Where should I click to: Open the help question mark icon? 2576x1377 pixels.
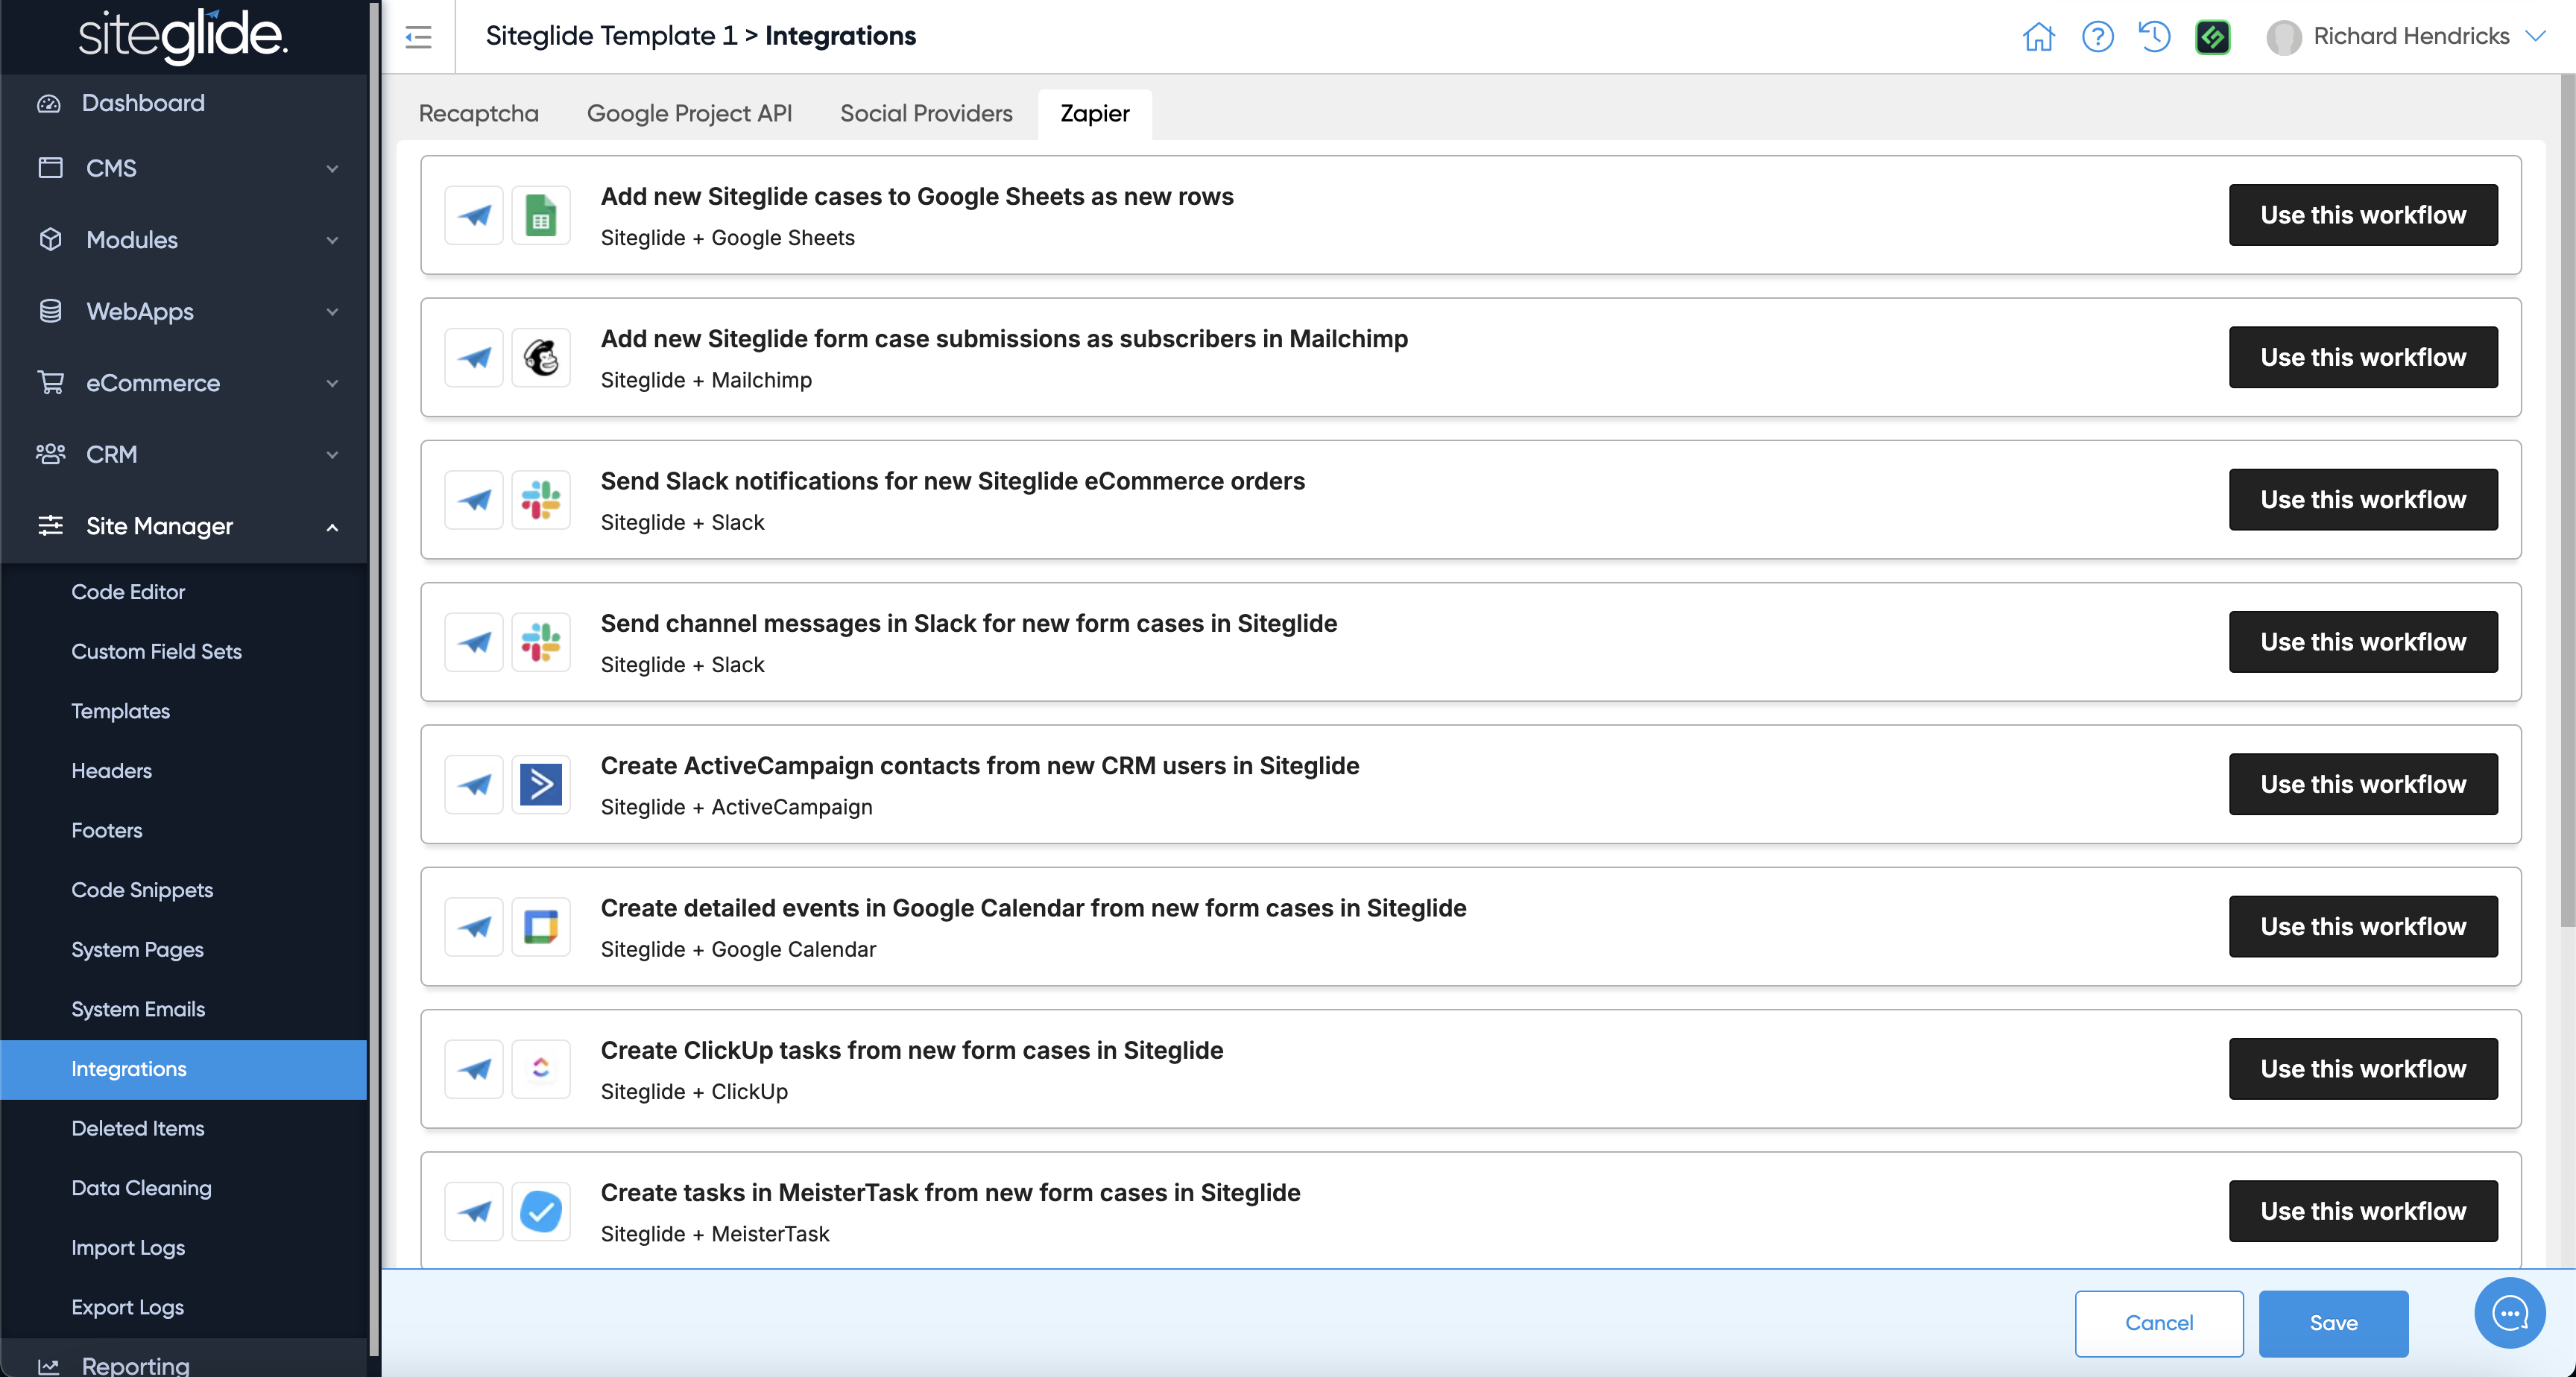coord(2097,37)
